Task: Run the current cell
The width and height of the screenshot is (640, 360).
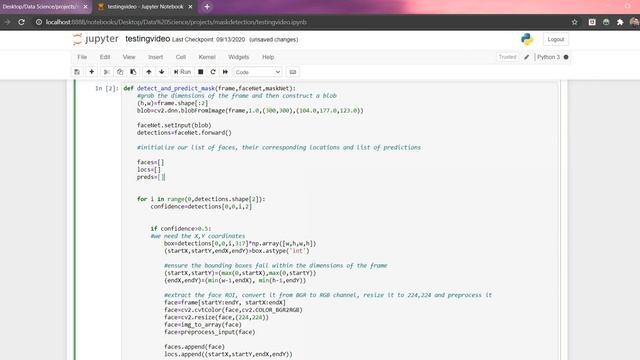Action: pyautogui.click(x=182, y=72)
